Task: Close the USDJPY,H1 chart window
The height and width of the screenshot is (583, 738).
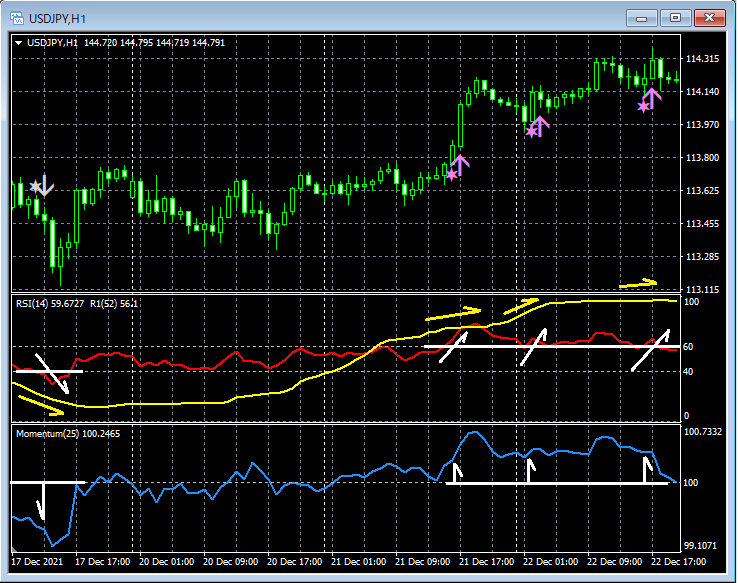Action: point(709,18)
